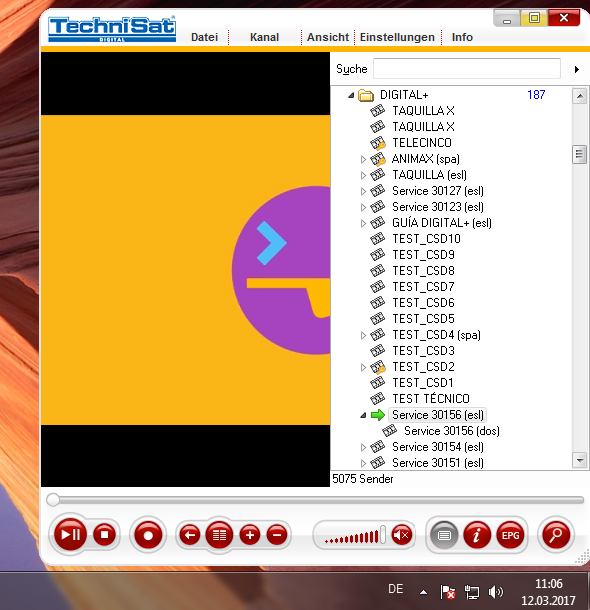Screen dimensions: 590x610
Task: Open the Datei menu
Action: pos(205,37)
